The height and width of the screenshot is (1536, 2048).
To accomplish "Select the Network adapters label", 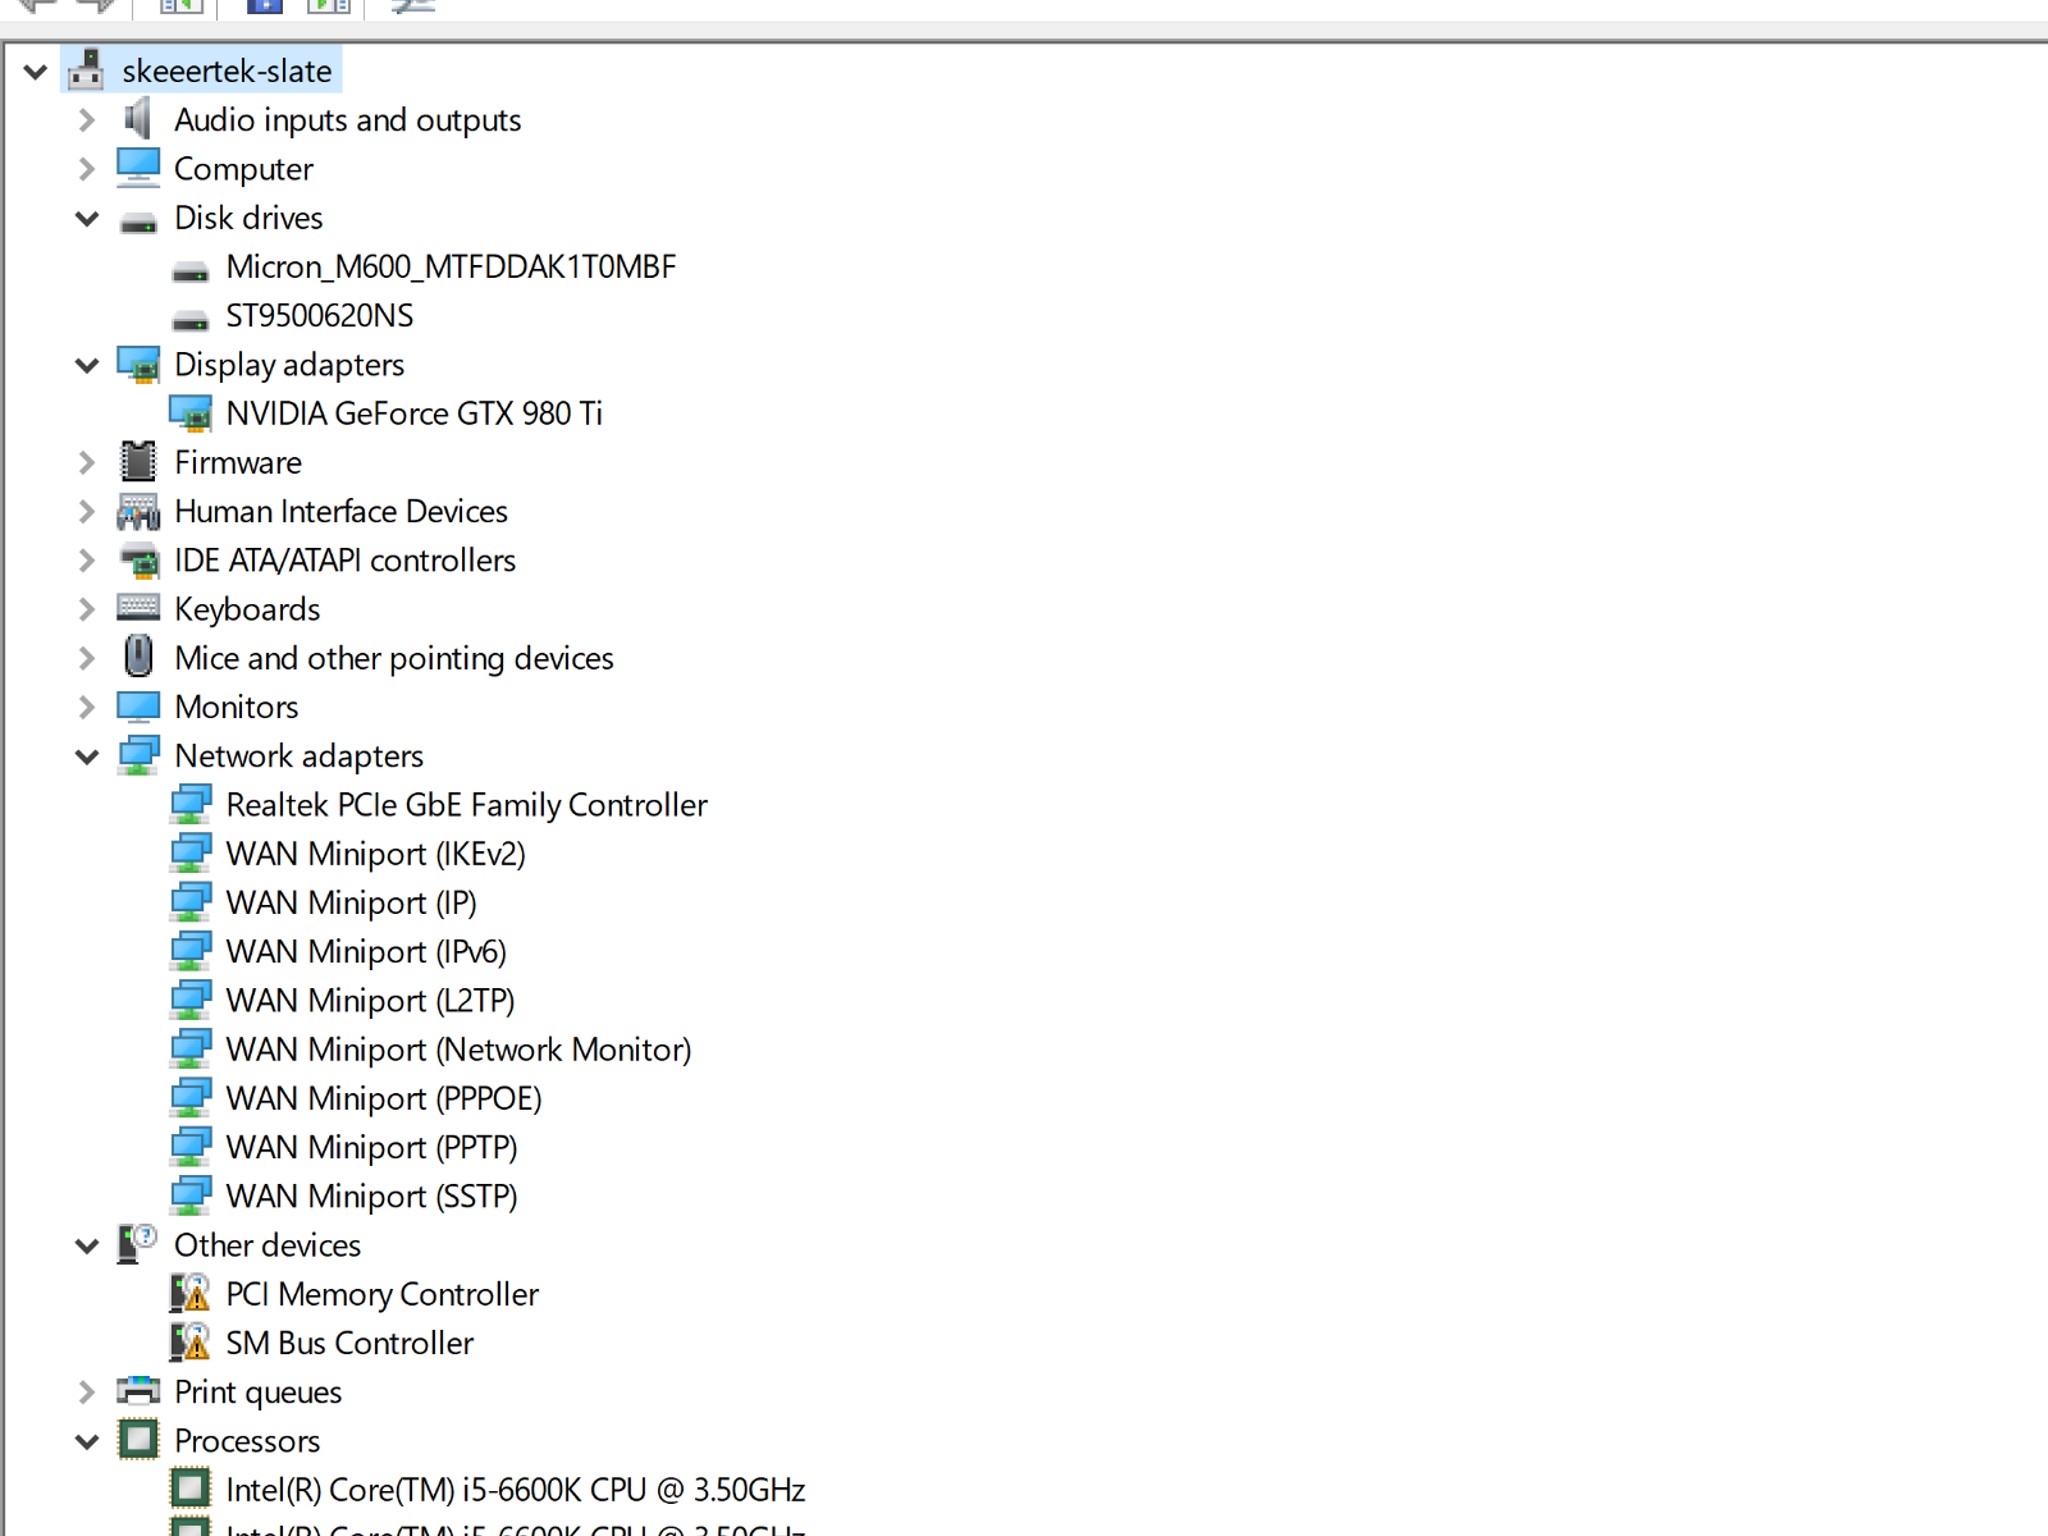I will coord(299,757).
